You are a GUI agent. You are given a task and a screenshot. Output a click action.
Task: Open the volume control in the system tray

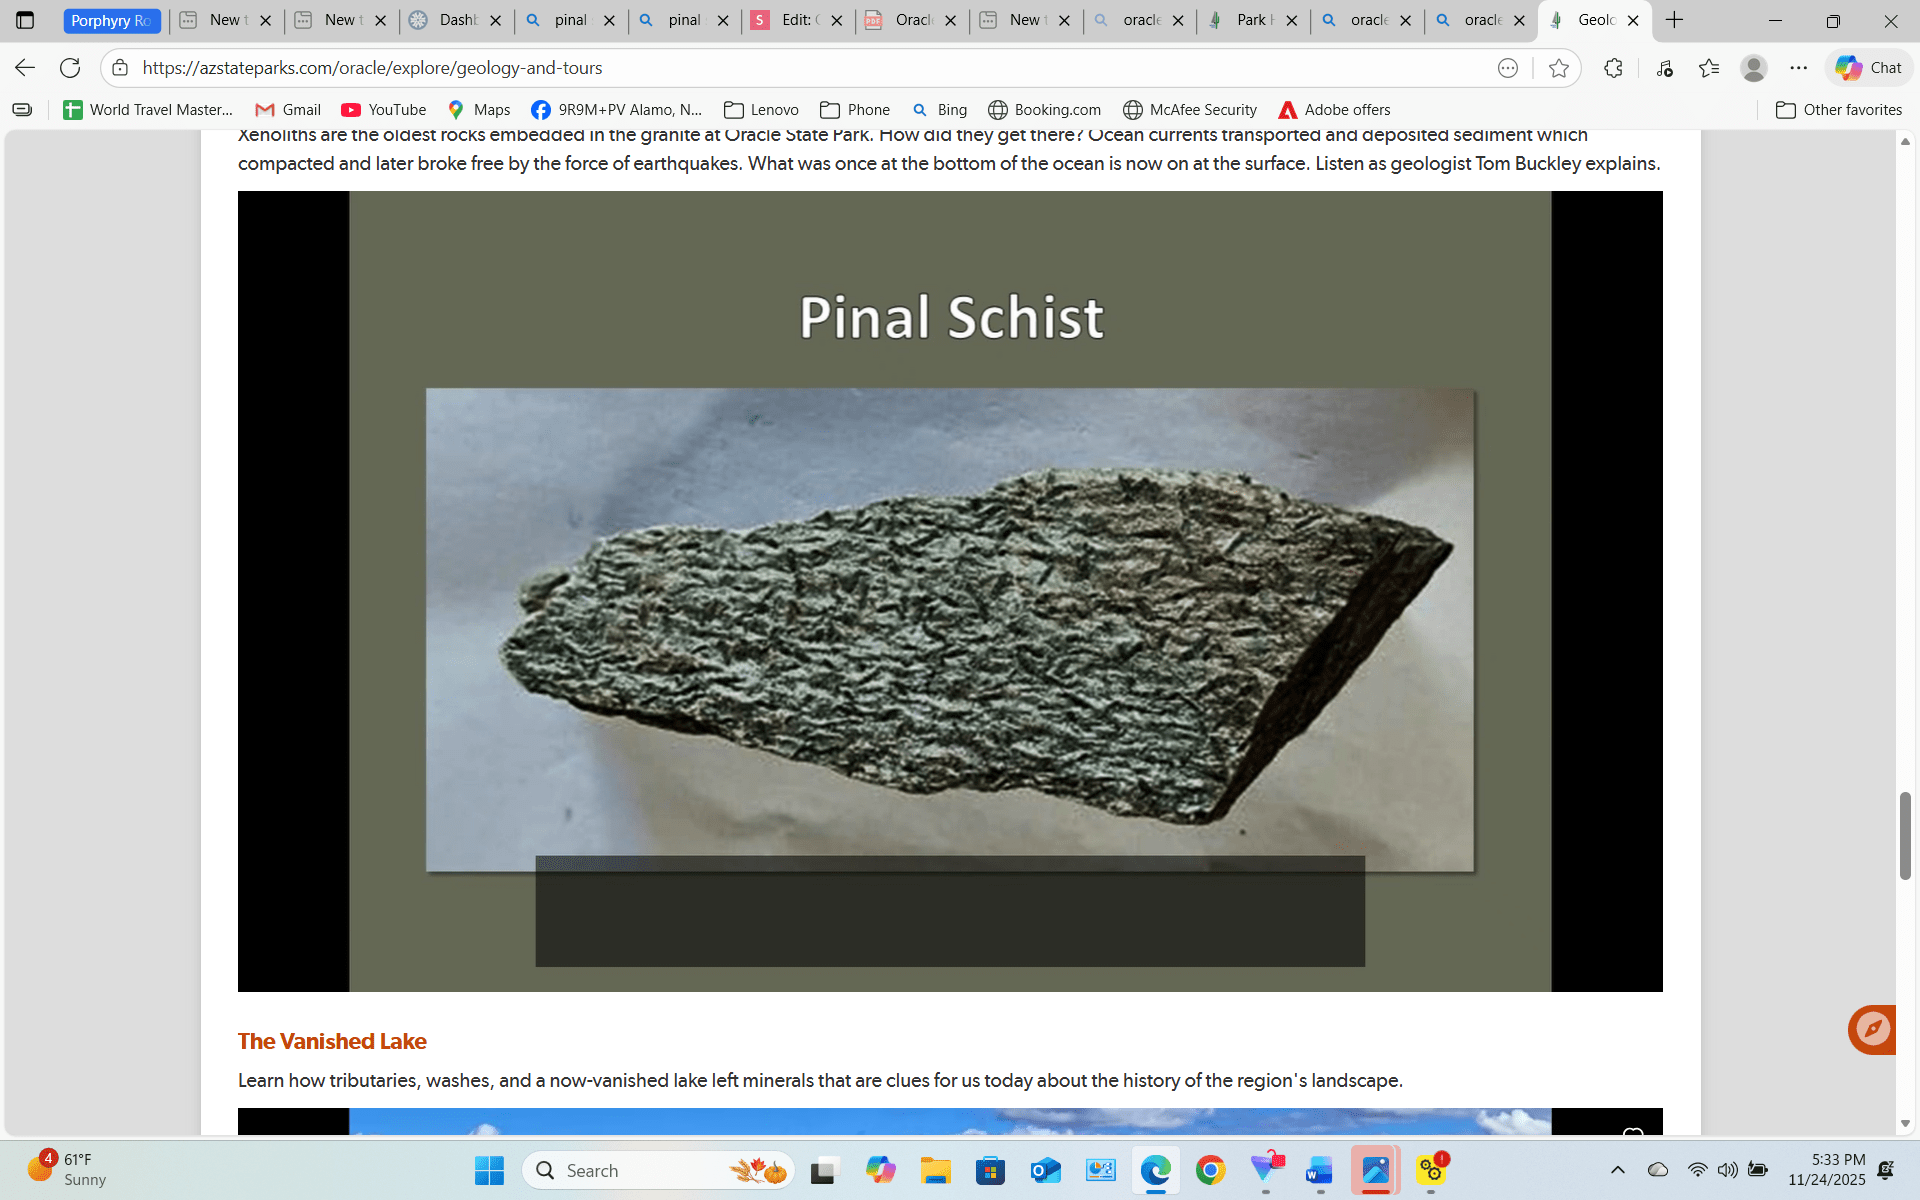pos(1727,1170)
